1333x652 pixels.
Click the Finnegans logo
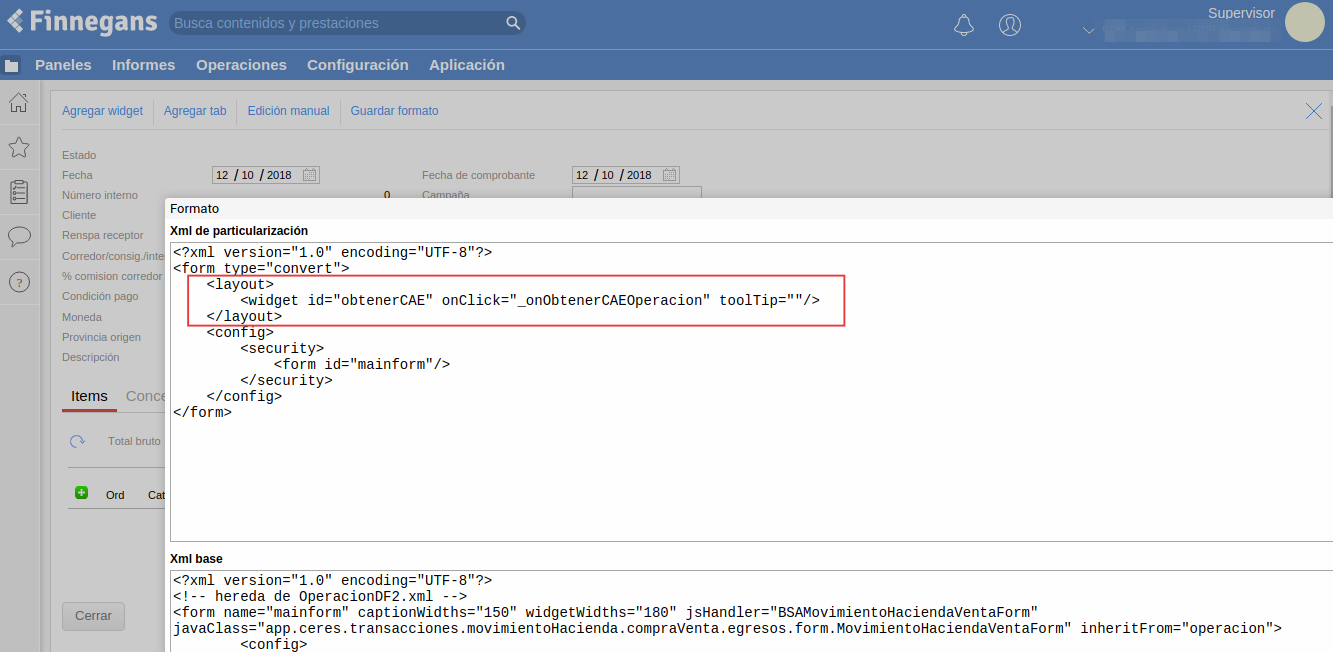tap(82, 22)
